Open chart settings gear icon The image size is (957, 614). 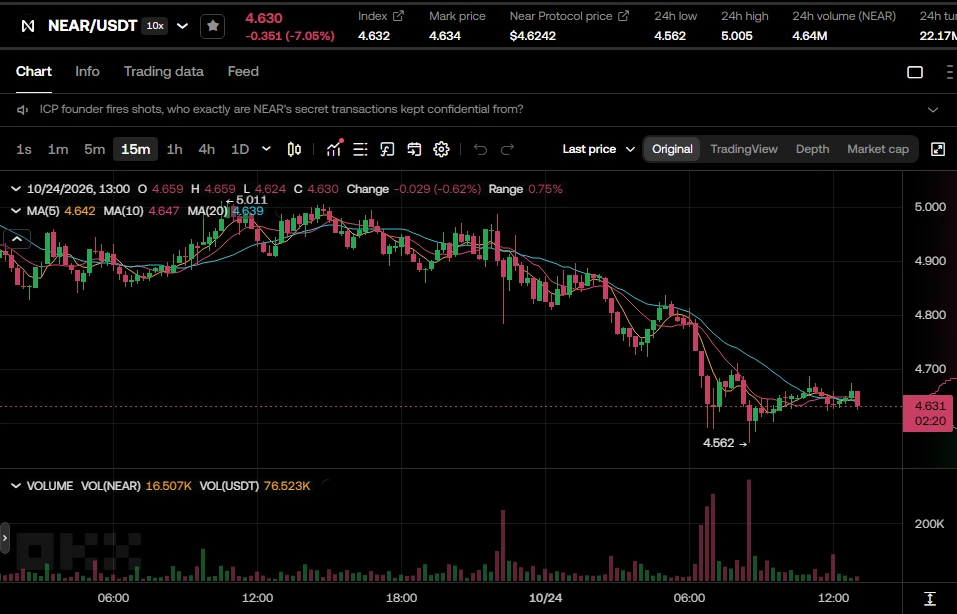(x=441, y=149)
